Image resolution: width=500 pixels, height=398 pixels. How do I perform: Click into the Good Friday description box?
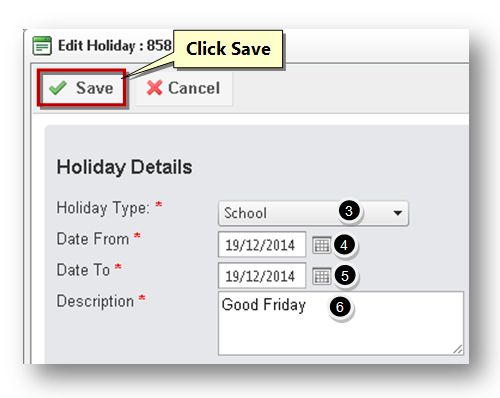tap(341, 323)
